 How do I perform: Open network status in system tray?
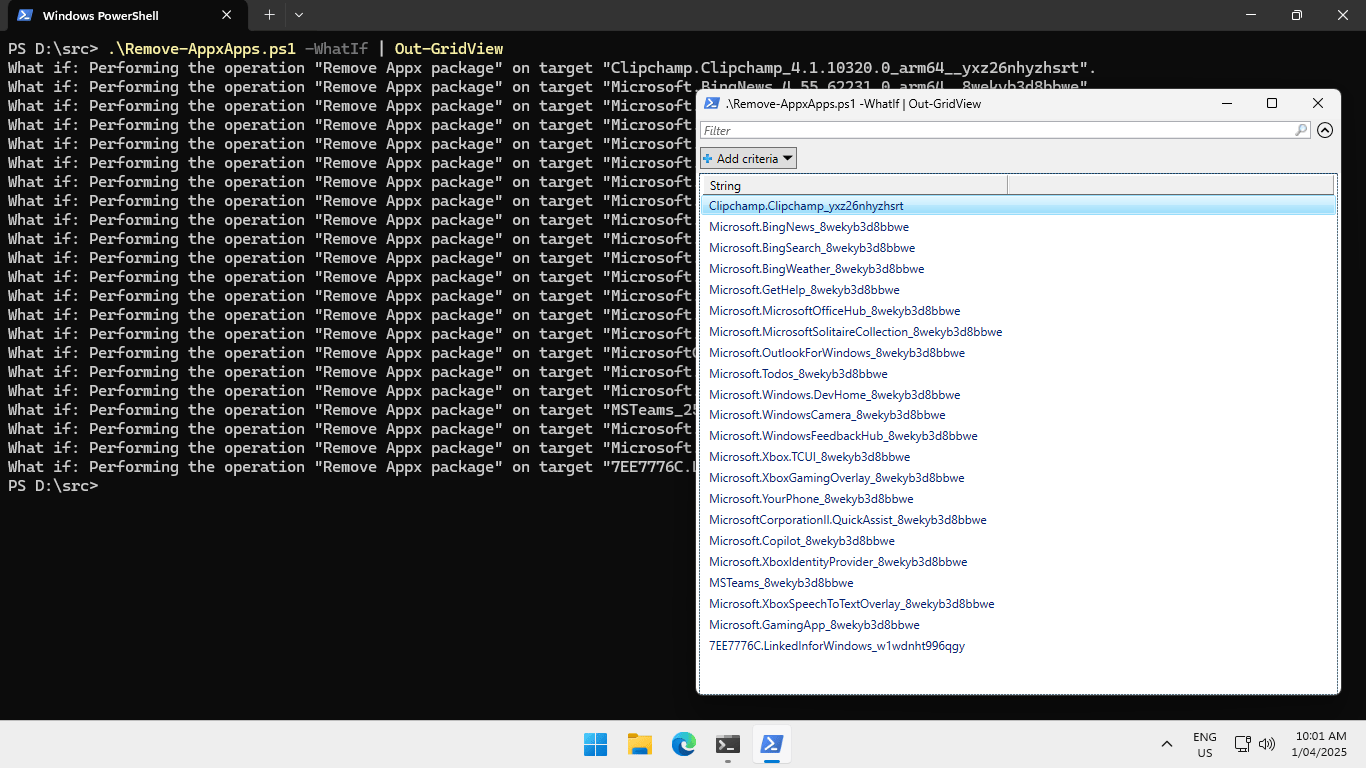1243,744
